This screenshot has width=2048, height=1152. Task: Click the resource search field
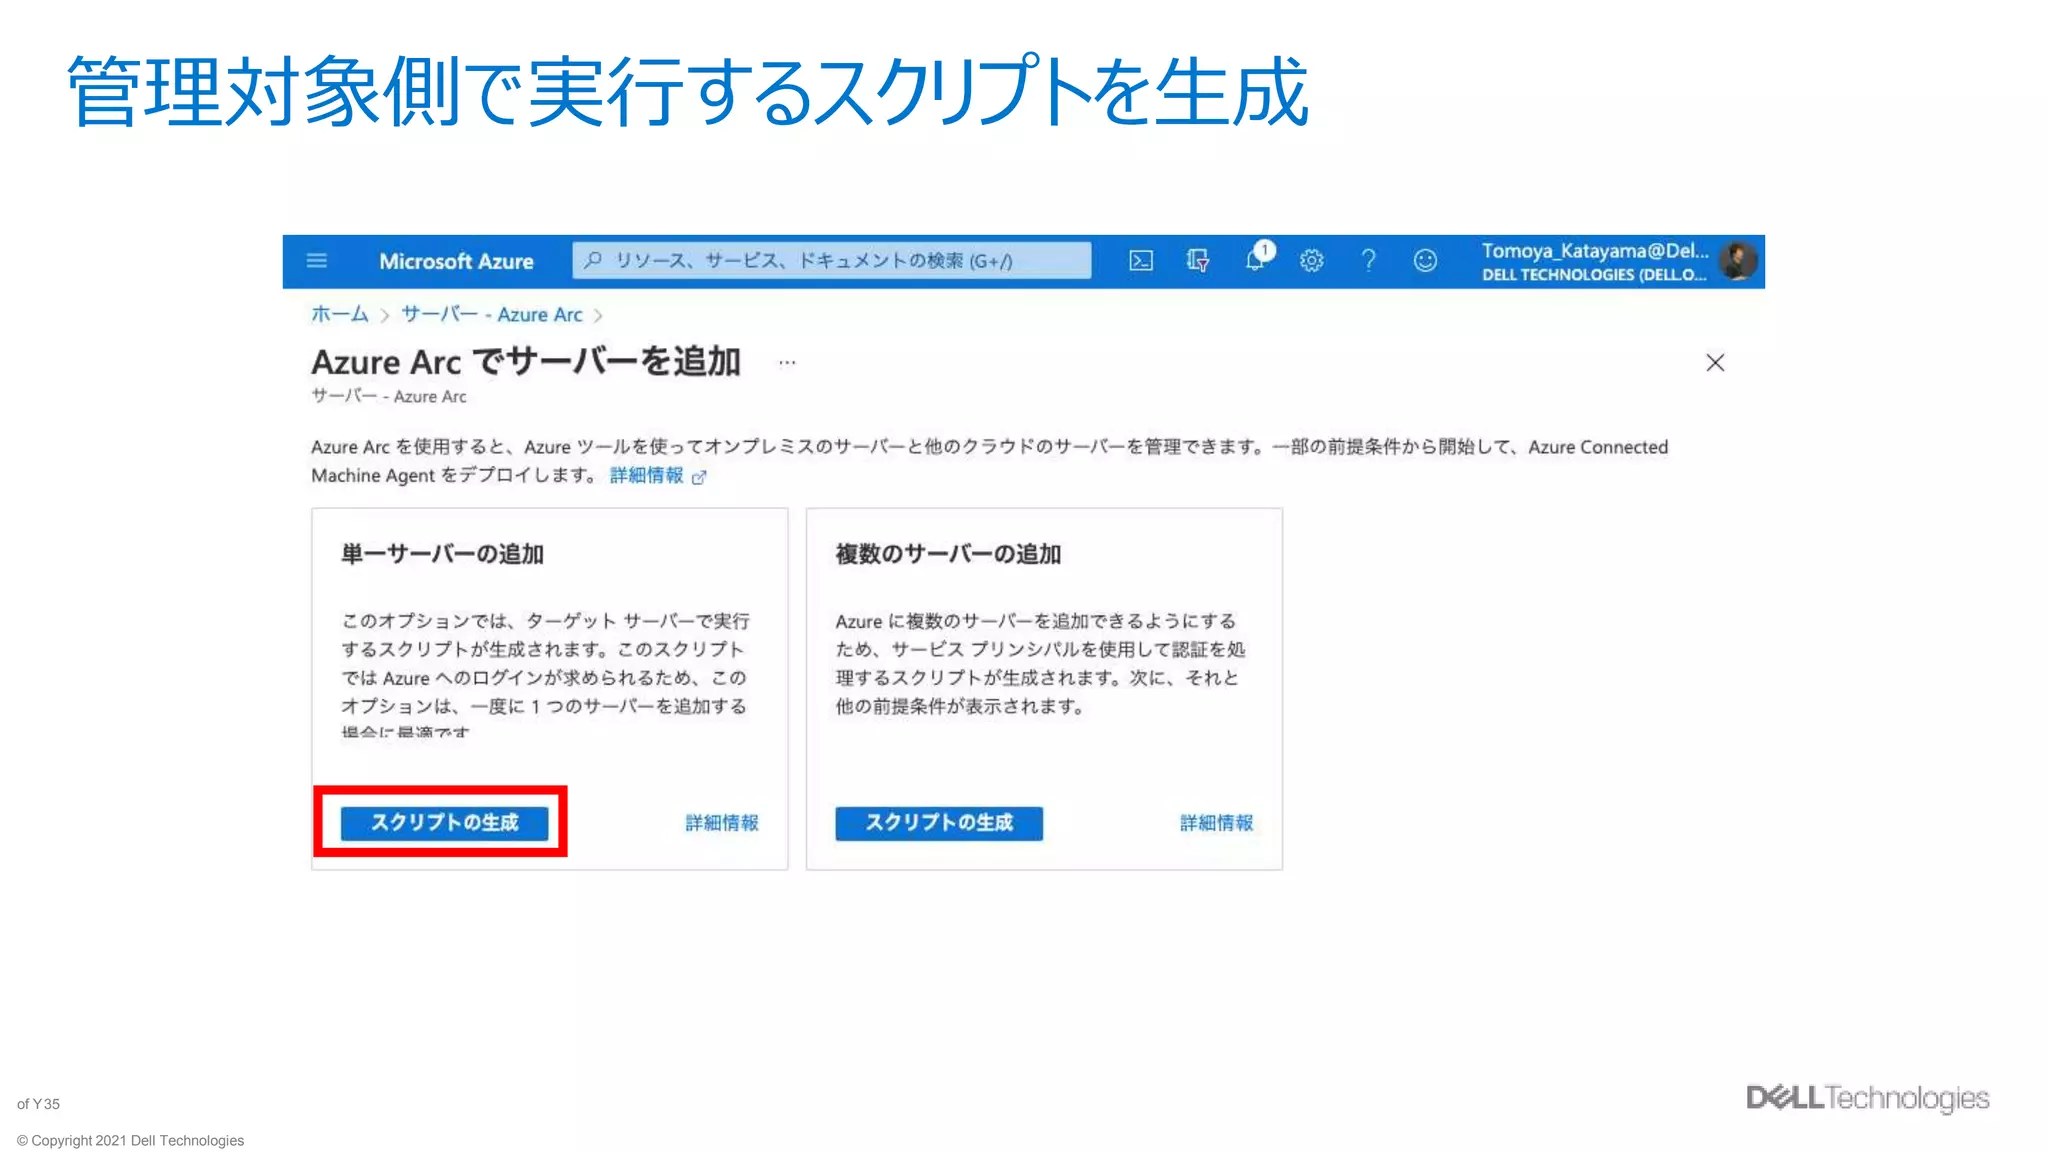832,261
